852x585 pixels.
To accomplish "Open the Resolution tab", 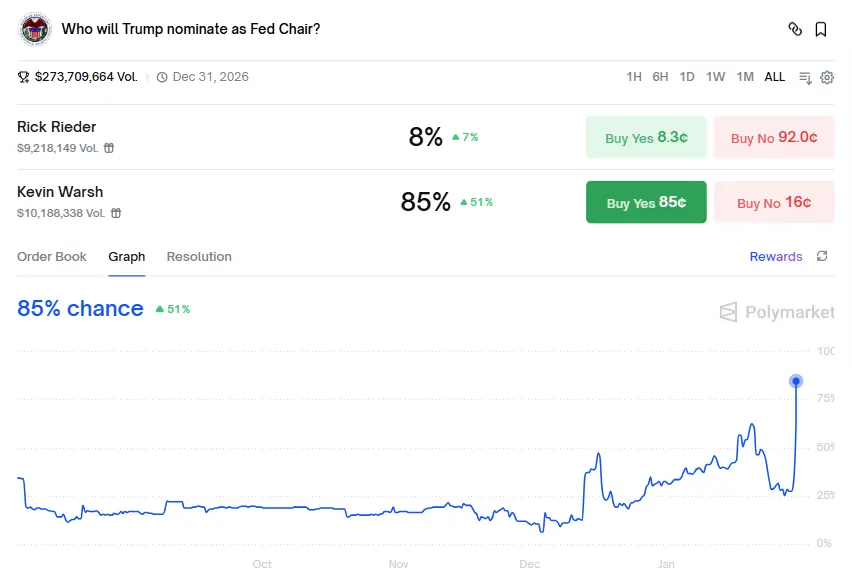I will pos(199,257).
